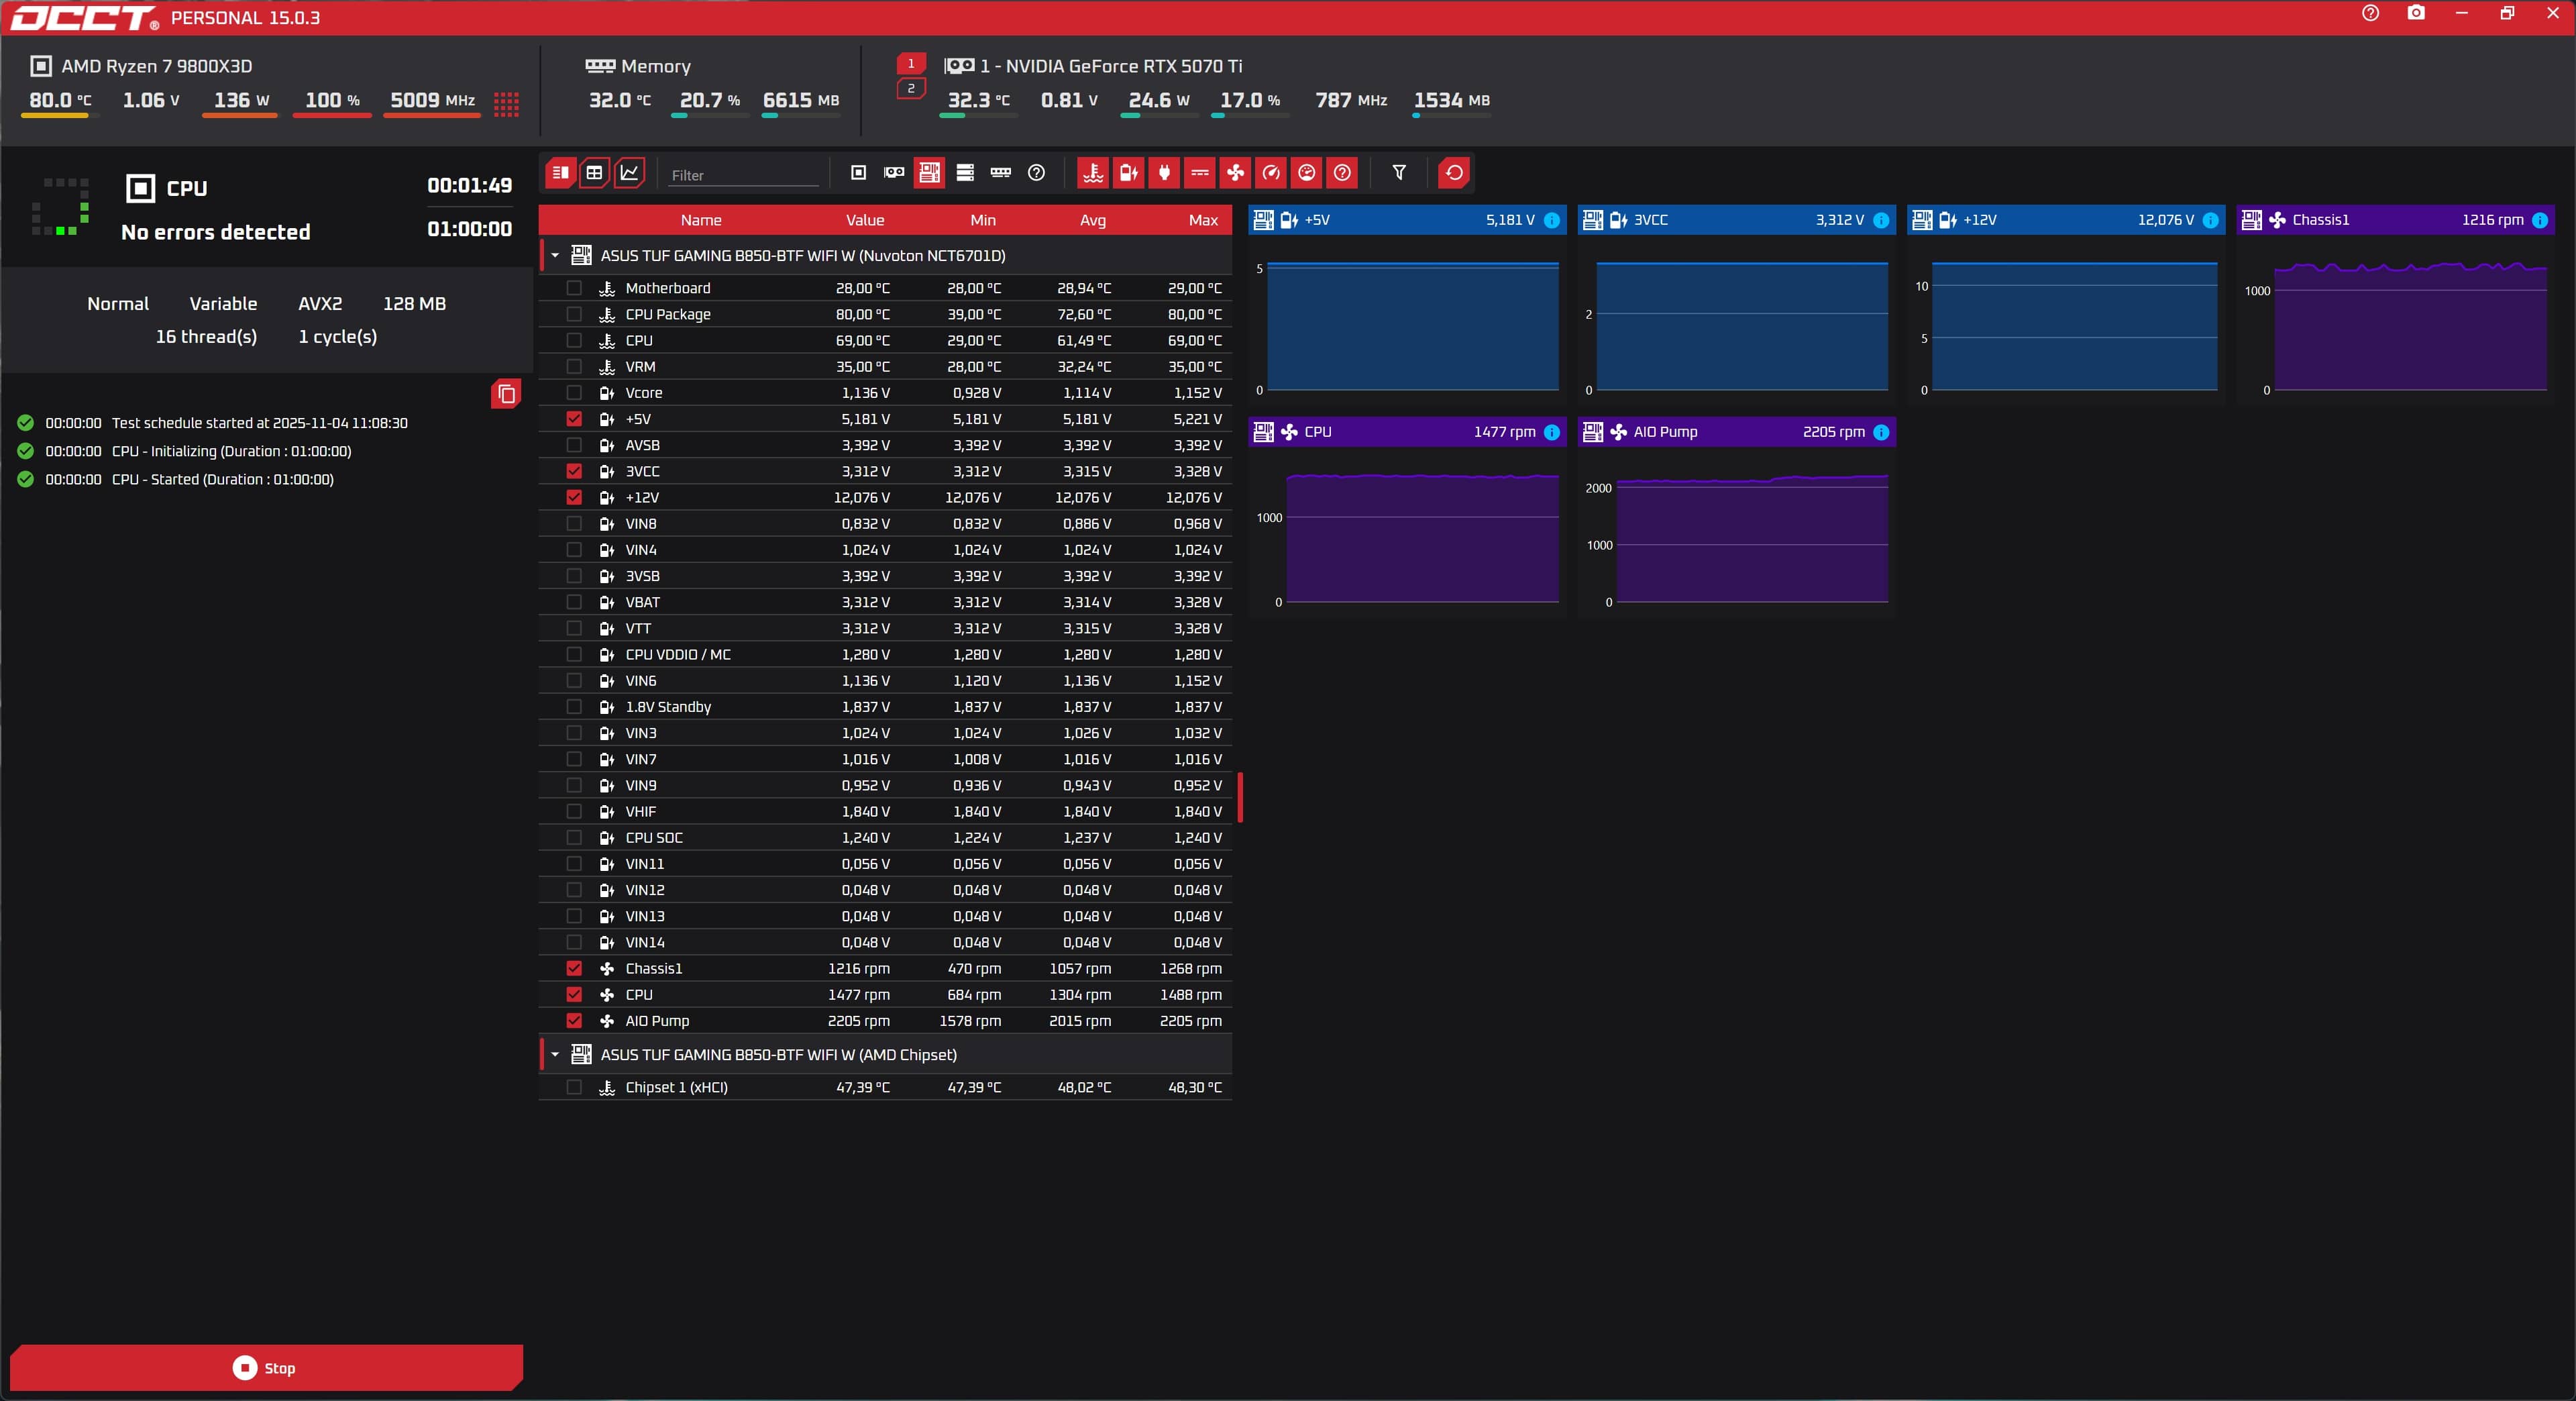Uncheck the +5V sensor checkbox
Screen dimensions: 2576x1401
(x=574, y=419)
